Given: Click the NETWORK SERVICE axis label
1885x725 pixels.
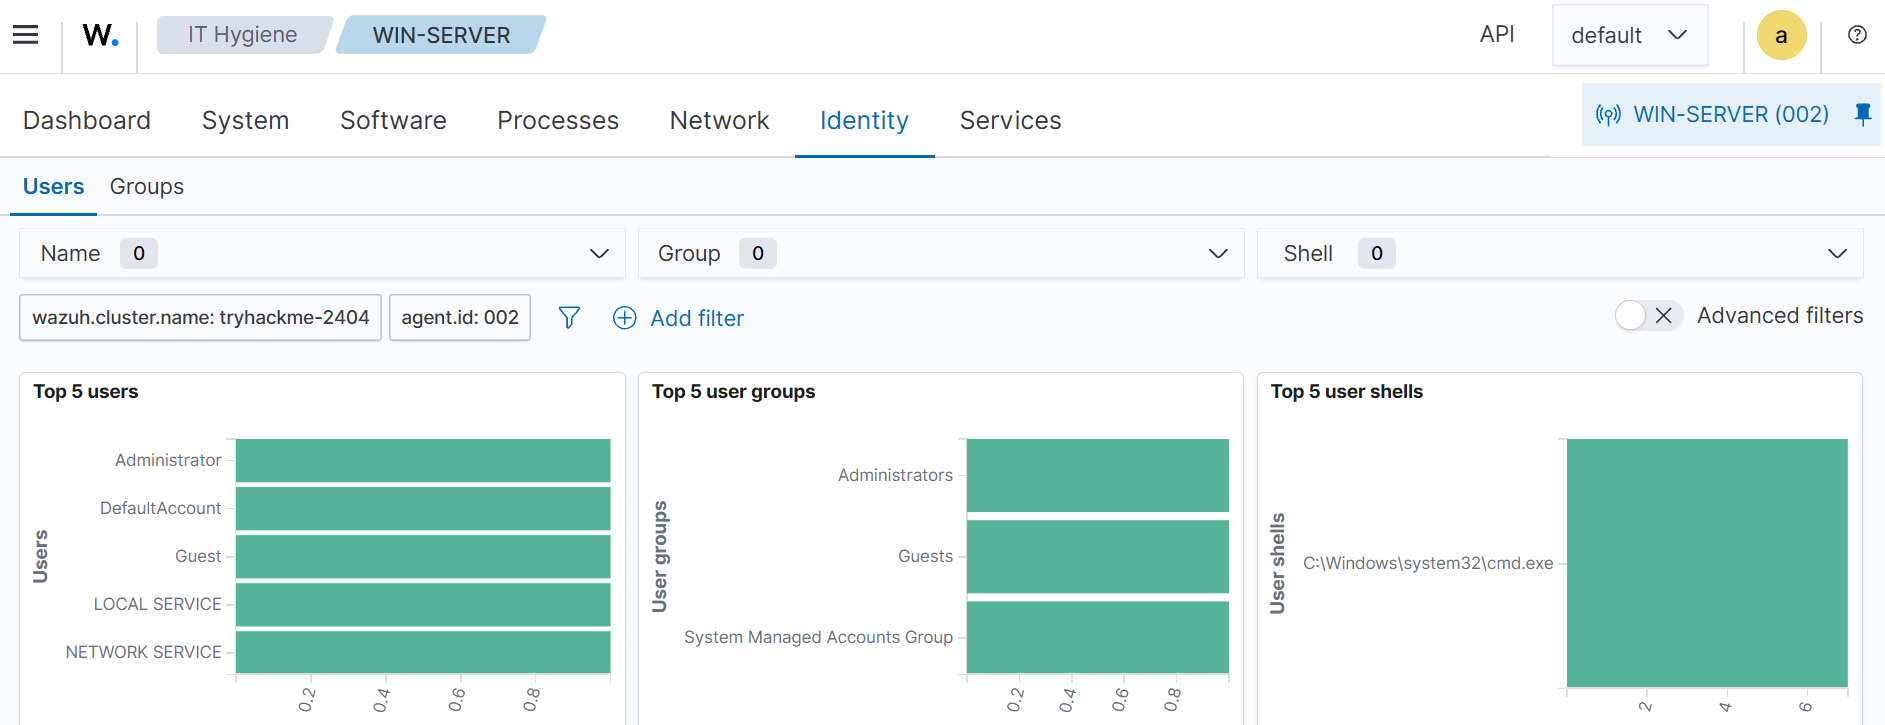Looking at the screenshot, I should coord(144,652).
